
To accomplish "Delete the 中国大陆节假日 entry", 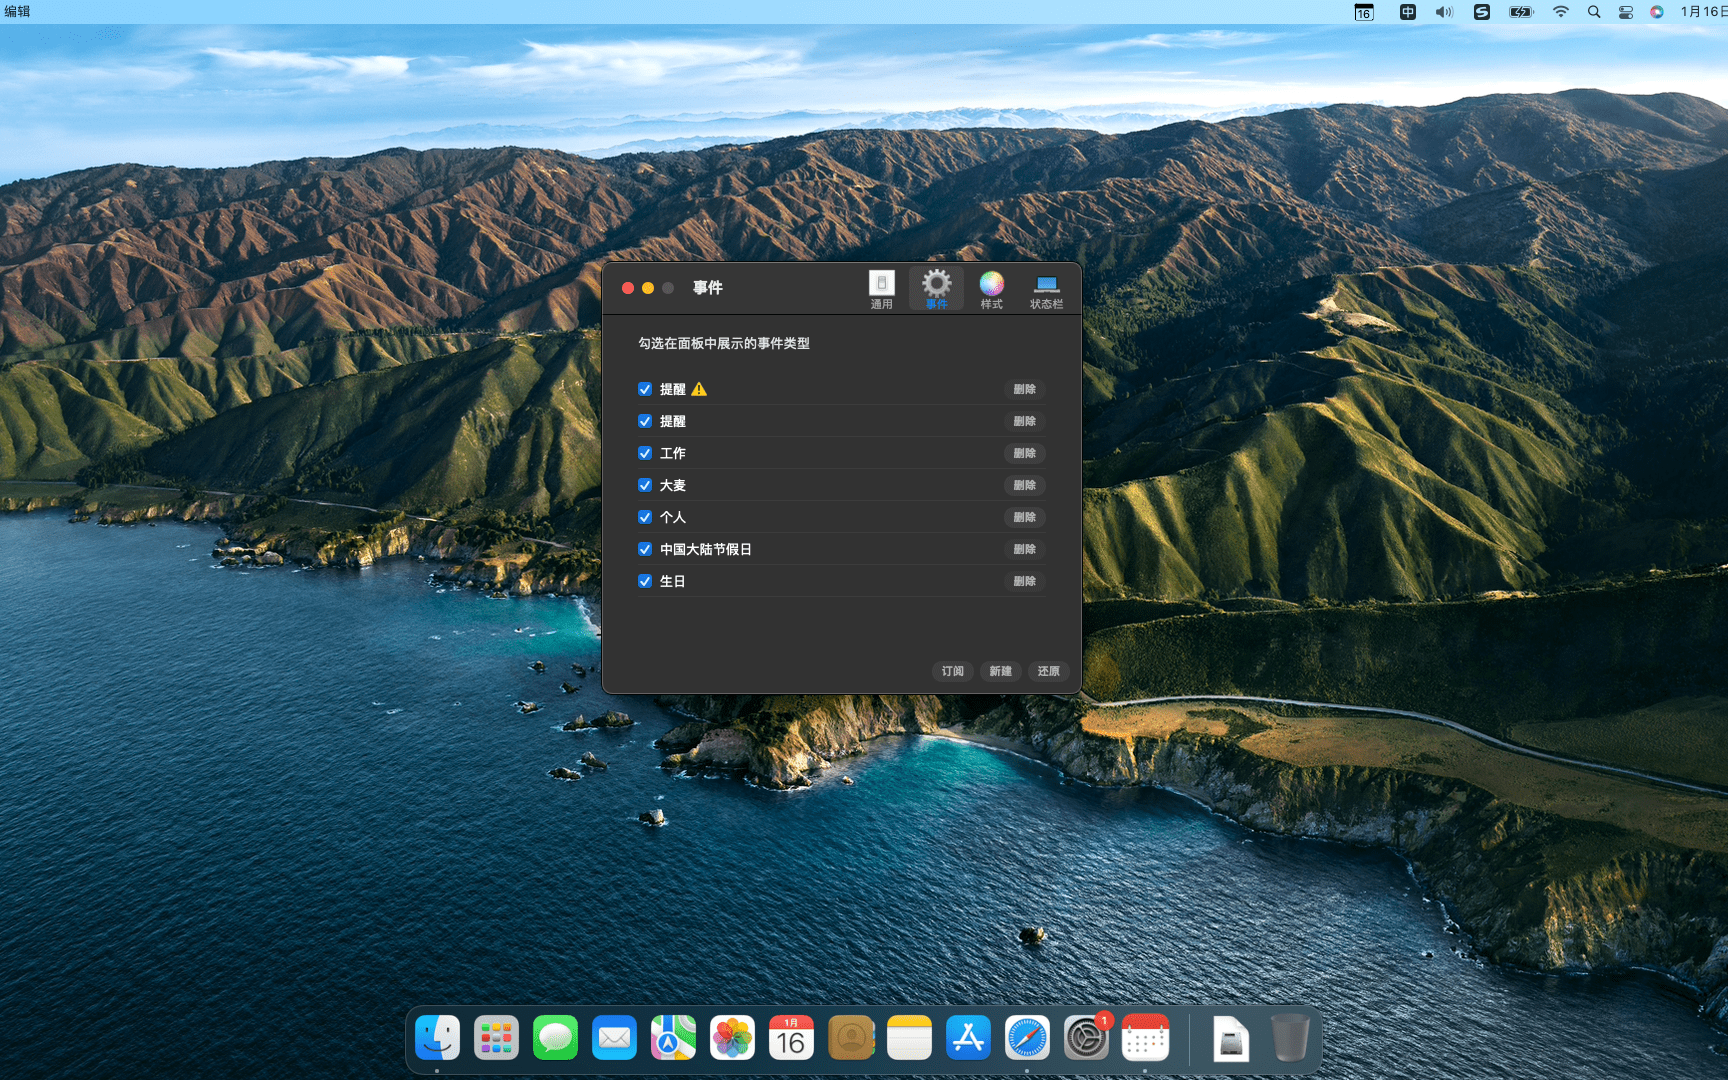I will [x=1024, y=549].
